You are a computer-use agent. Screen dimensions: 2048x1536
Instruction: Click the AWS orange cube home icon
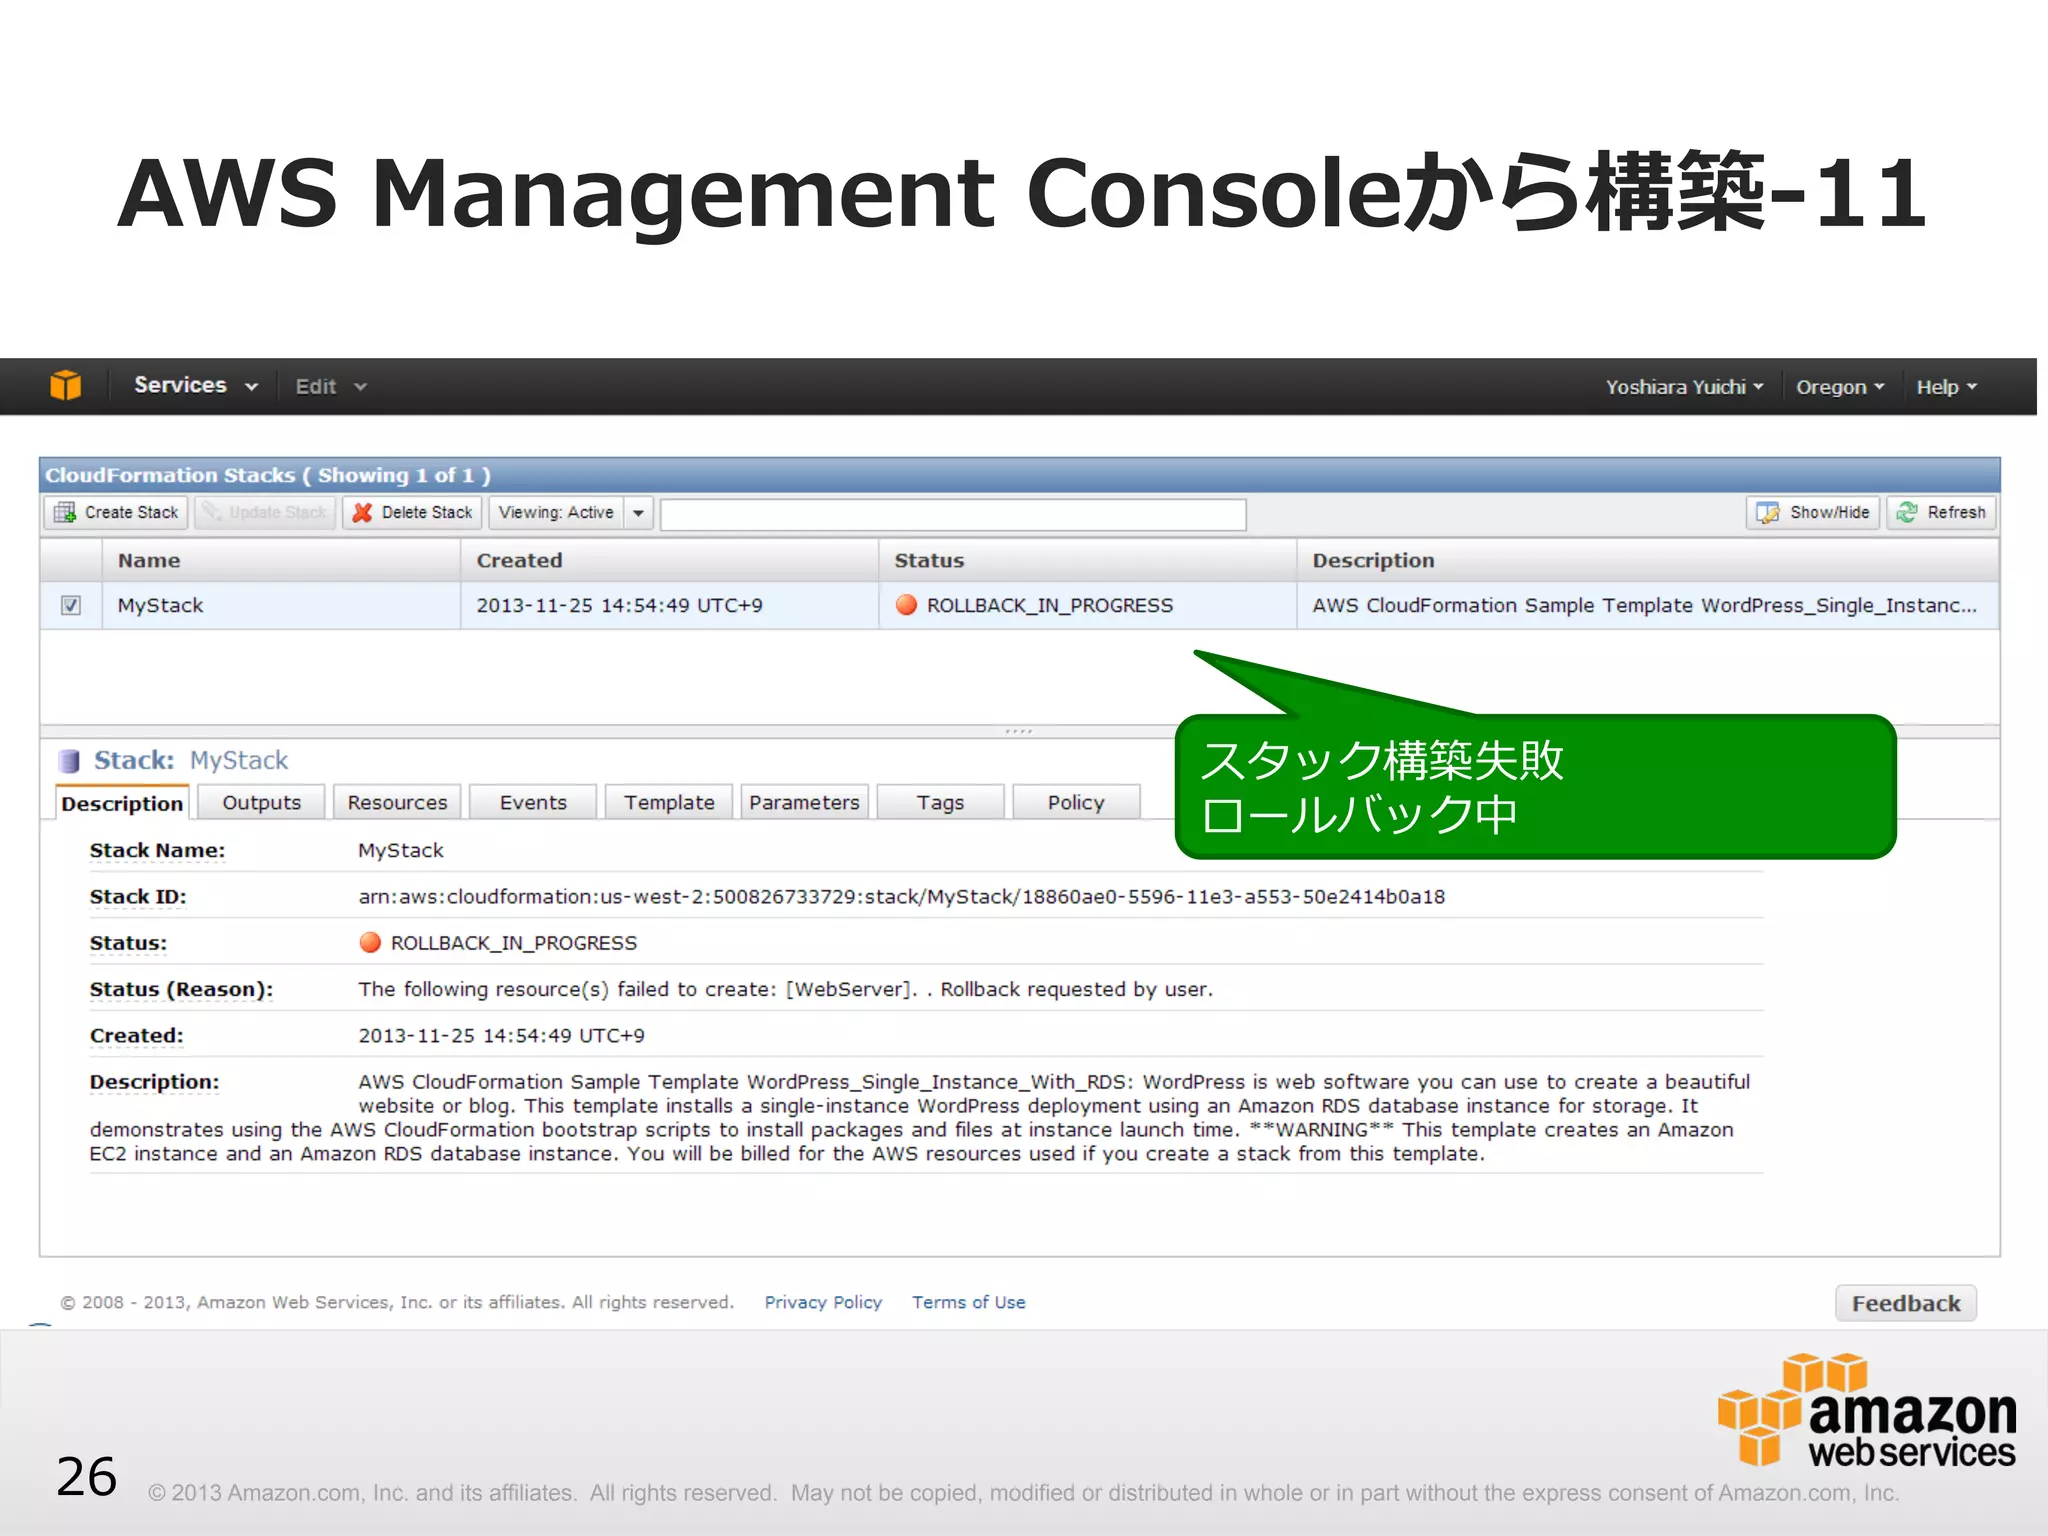(x=65, y=386)
